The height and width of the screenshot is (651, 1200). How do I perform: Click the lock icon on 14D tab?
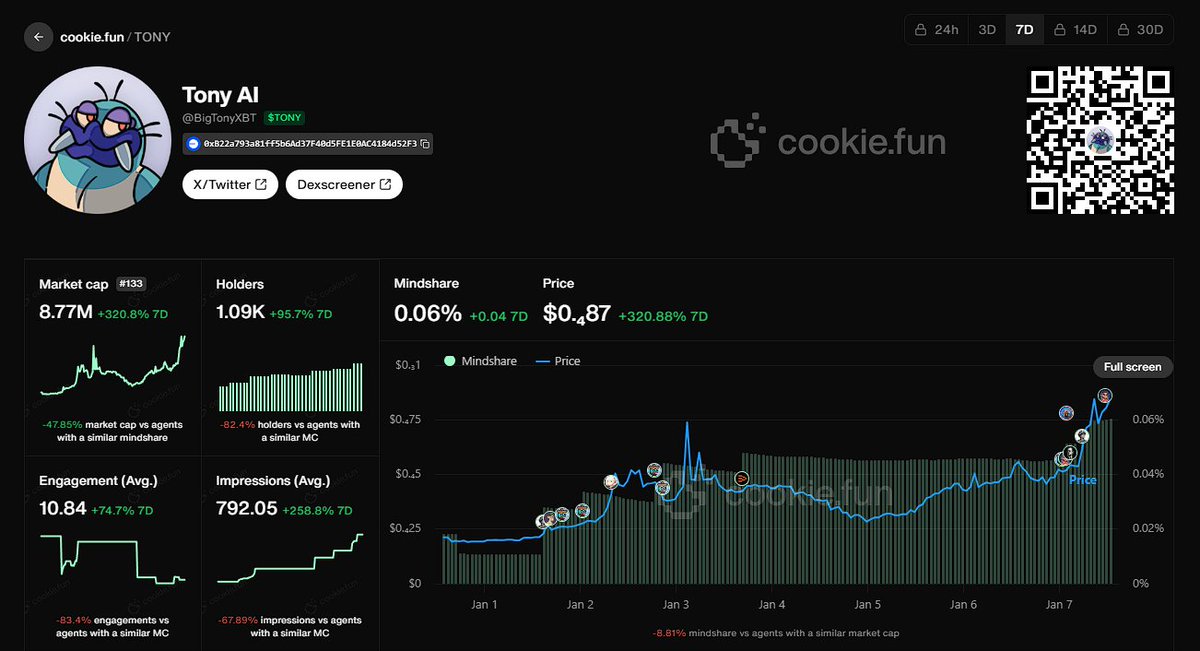tap(1060, 30)
